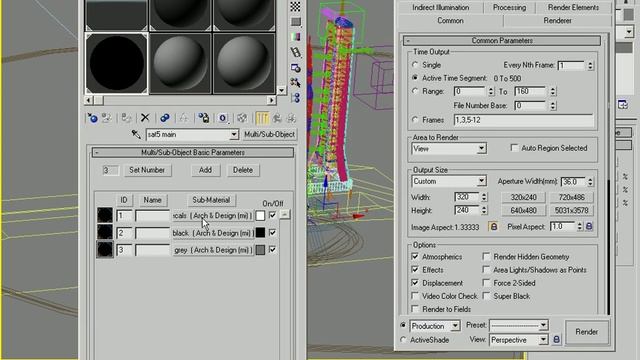This screenshot has width=640, height=360.
Task: Toggle the Pixel Aspect lock icon
Action: (x=589, y=226)
